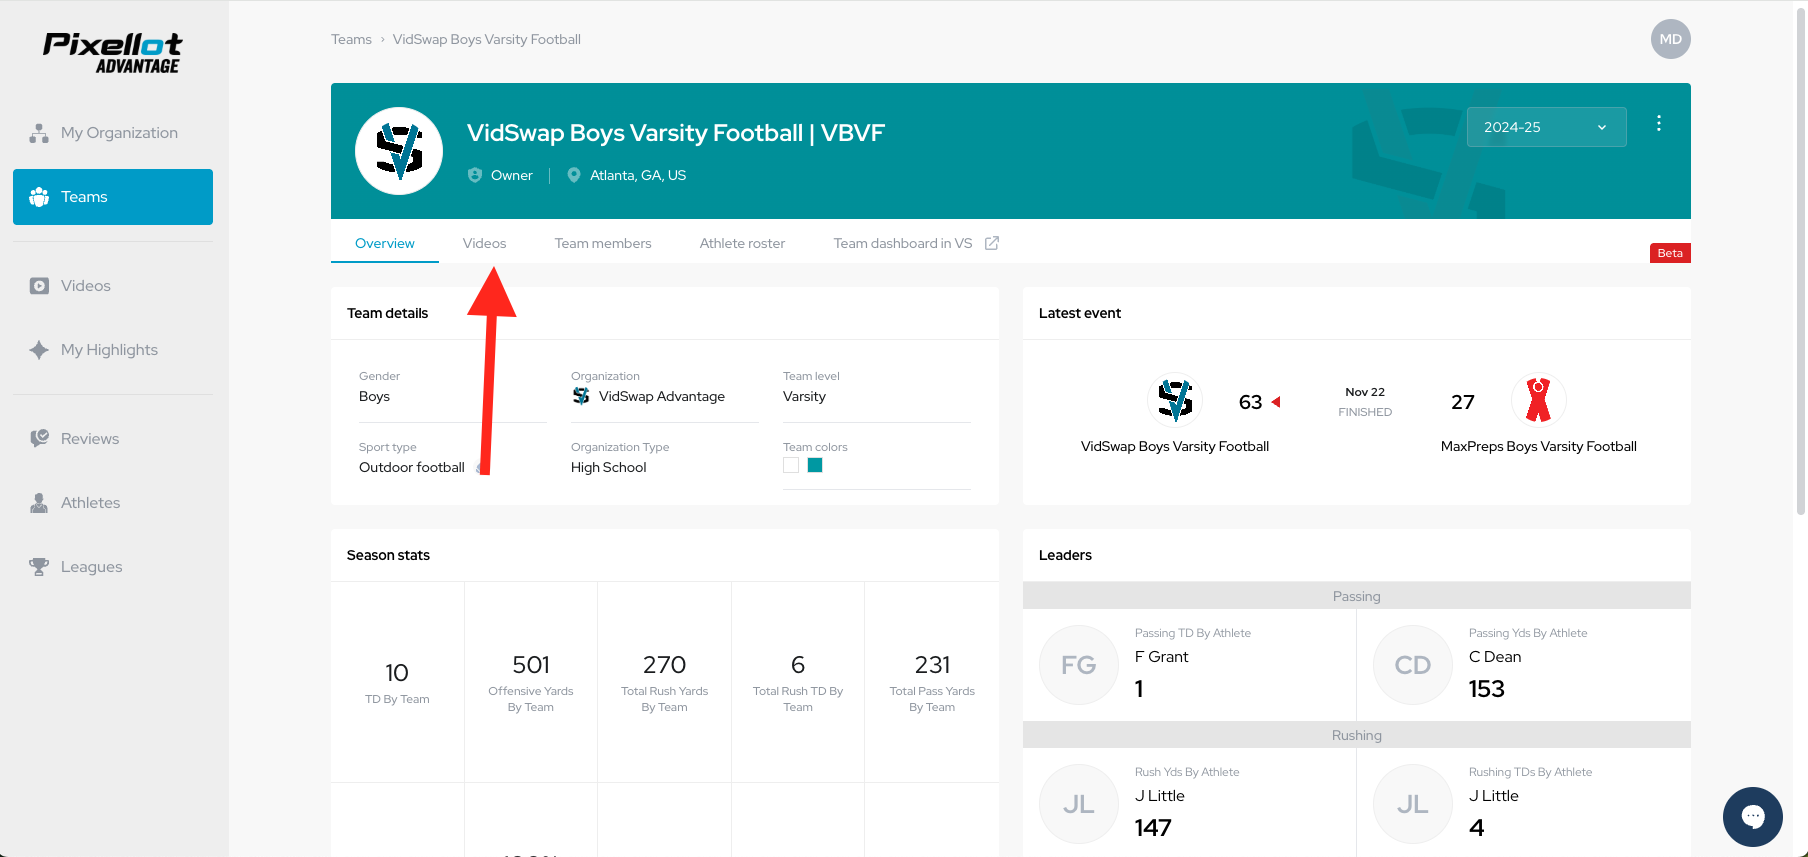Switch to the Videos tab

[485, 243]
